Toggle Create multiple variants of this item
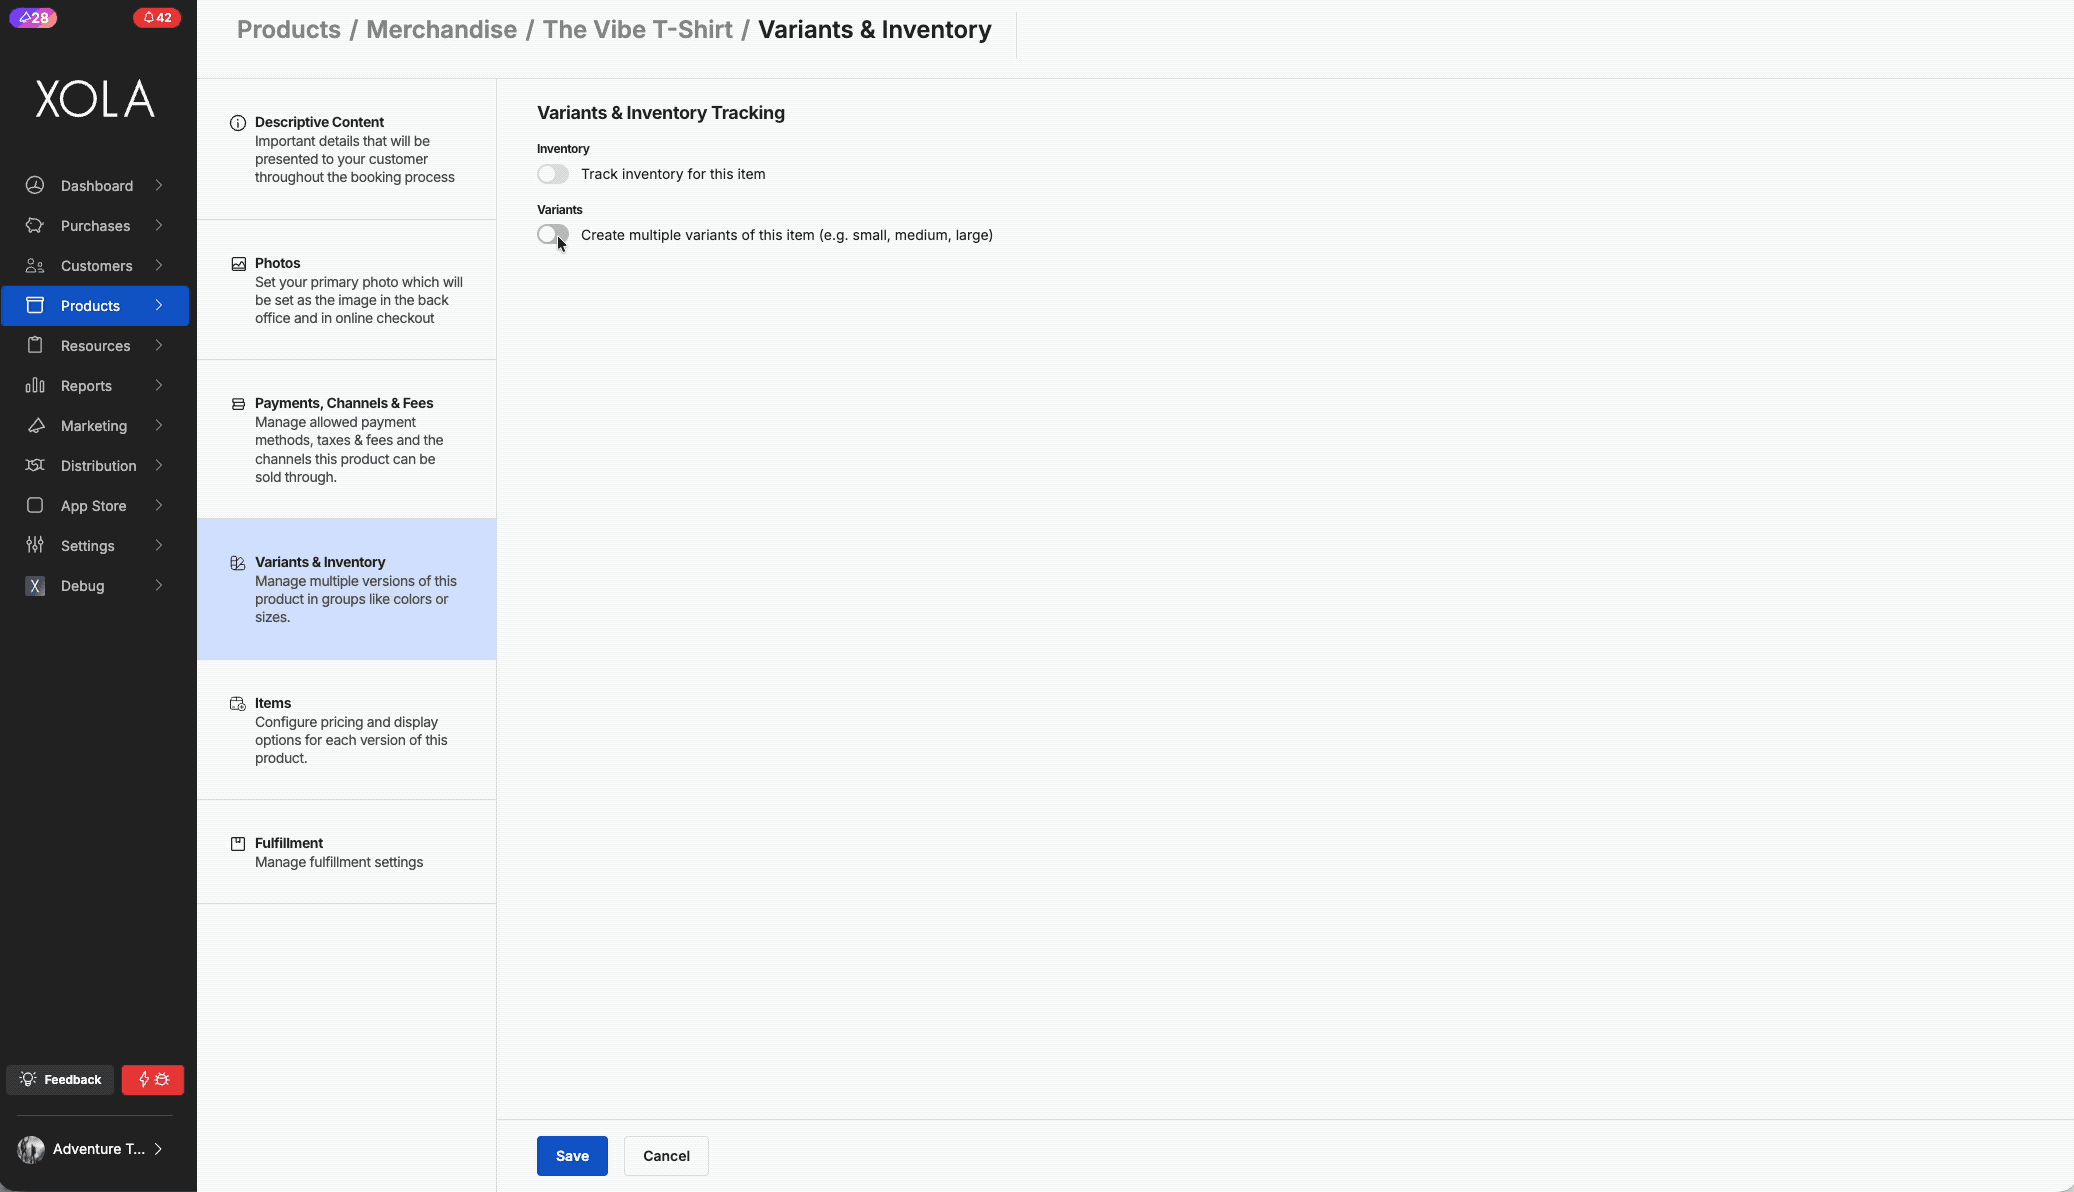Viewport: 2074px width, 1192px height. coord(553,235)
